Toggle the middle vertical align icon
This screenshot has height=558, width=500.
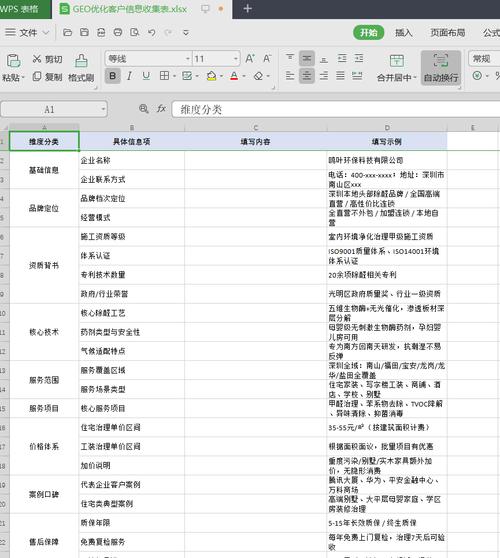tap(306, 58)
